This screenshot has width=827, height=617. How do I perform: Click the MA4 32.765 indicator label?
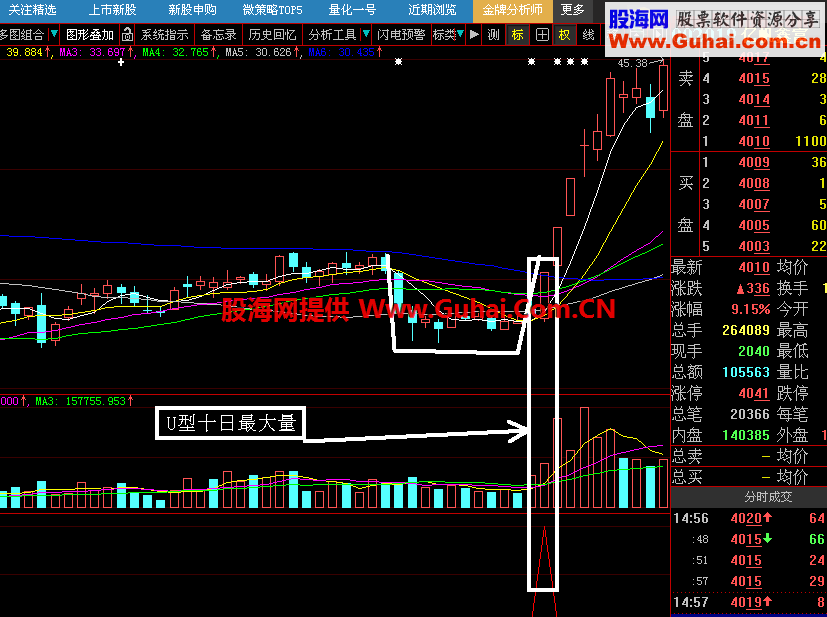click(179, 52)
